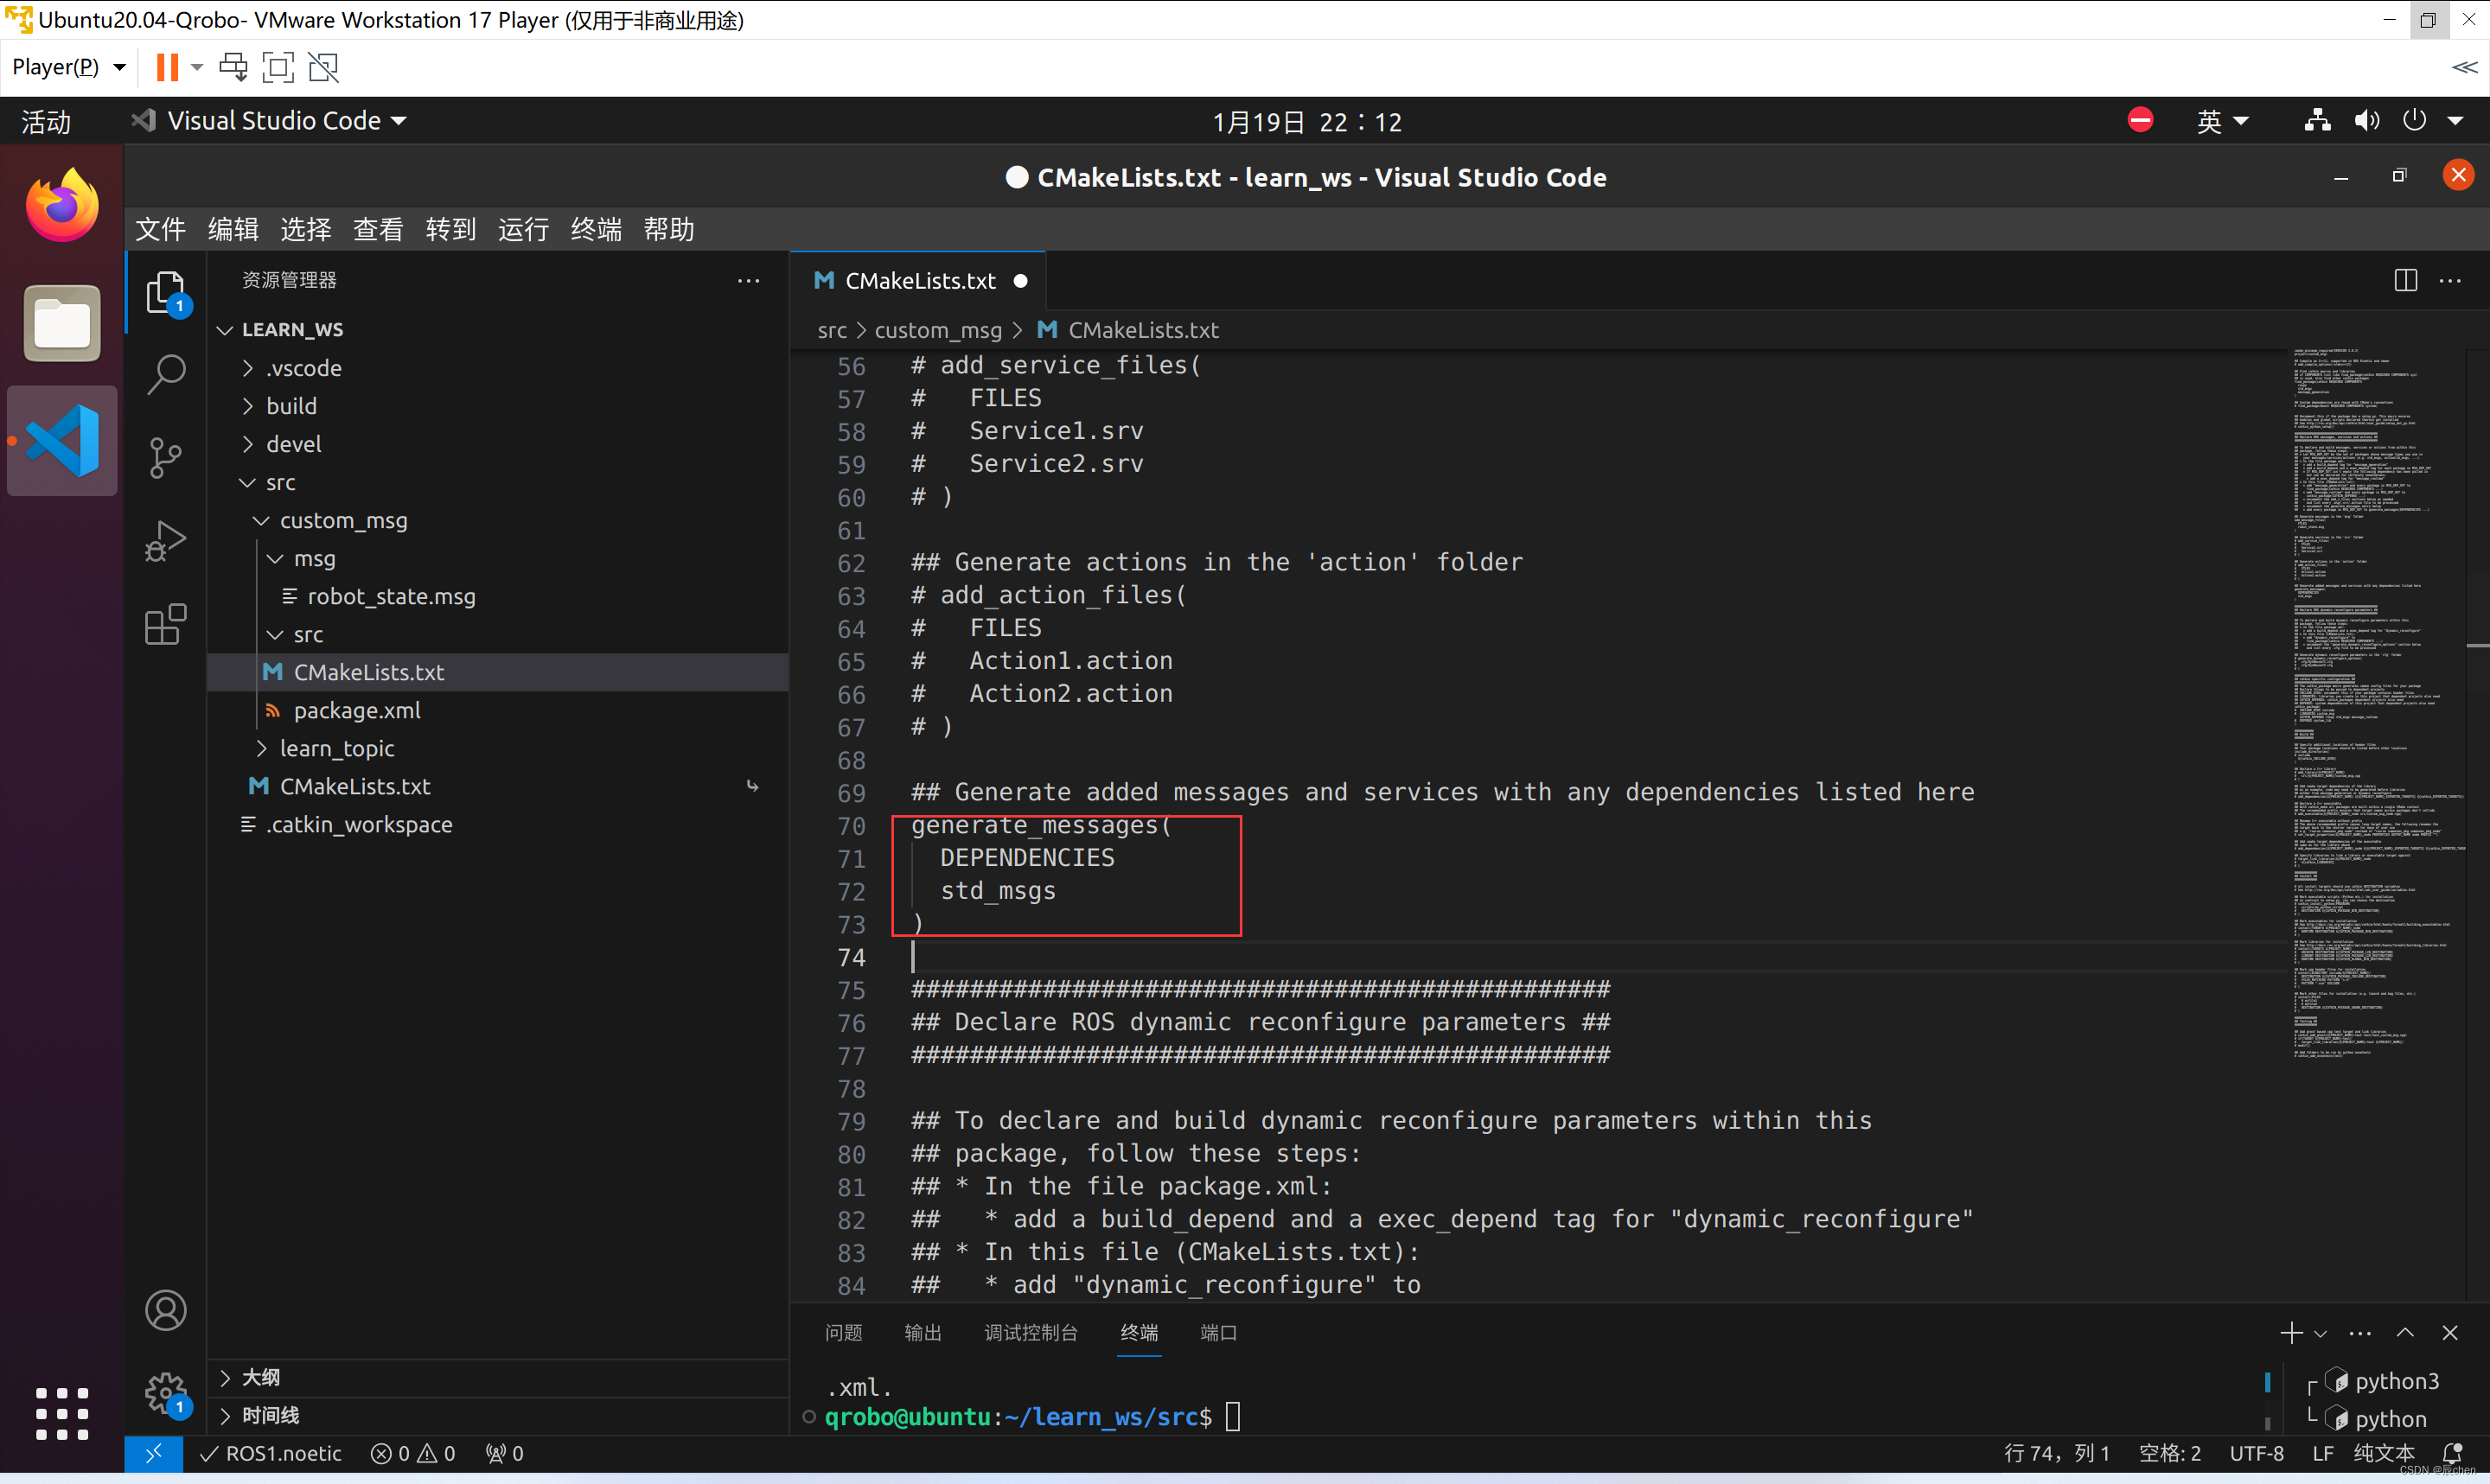Change UTF-8 encoding in status bar
The image size is (2490, 1484).
click(x=2256, y=1453)
